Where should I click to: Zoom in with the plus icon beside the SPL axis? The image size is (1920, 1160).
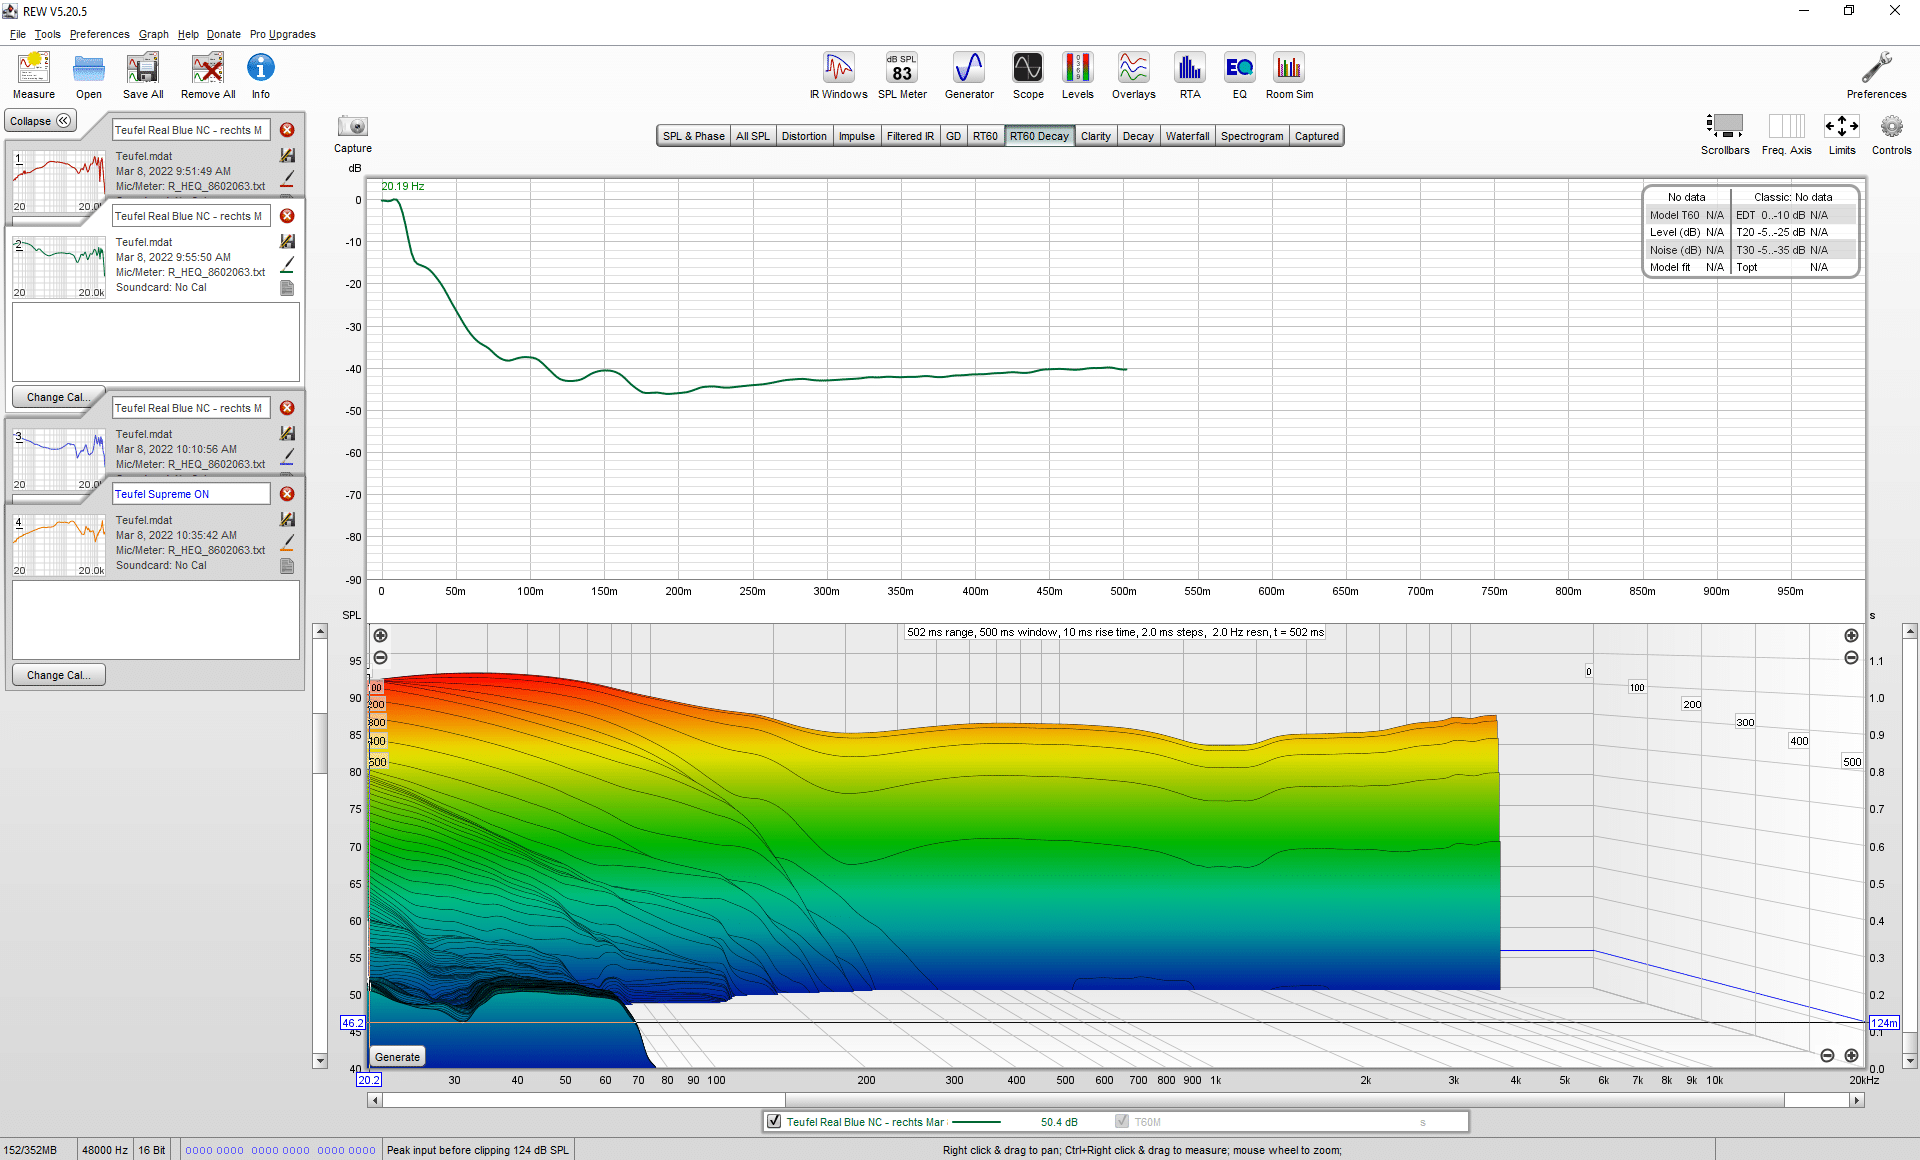380,636
